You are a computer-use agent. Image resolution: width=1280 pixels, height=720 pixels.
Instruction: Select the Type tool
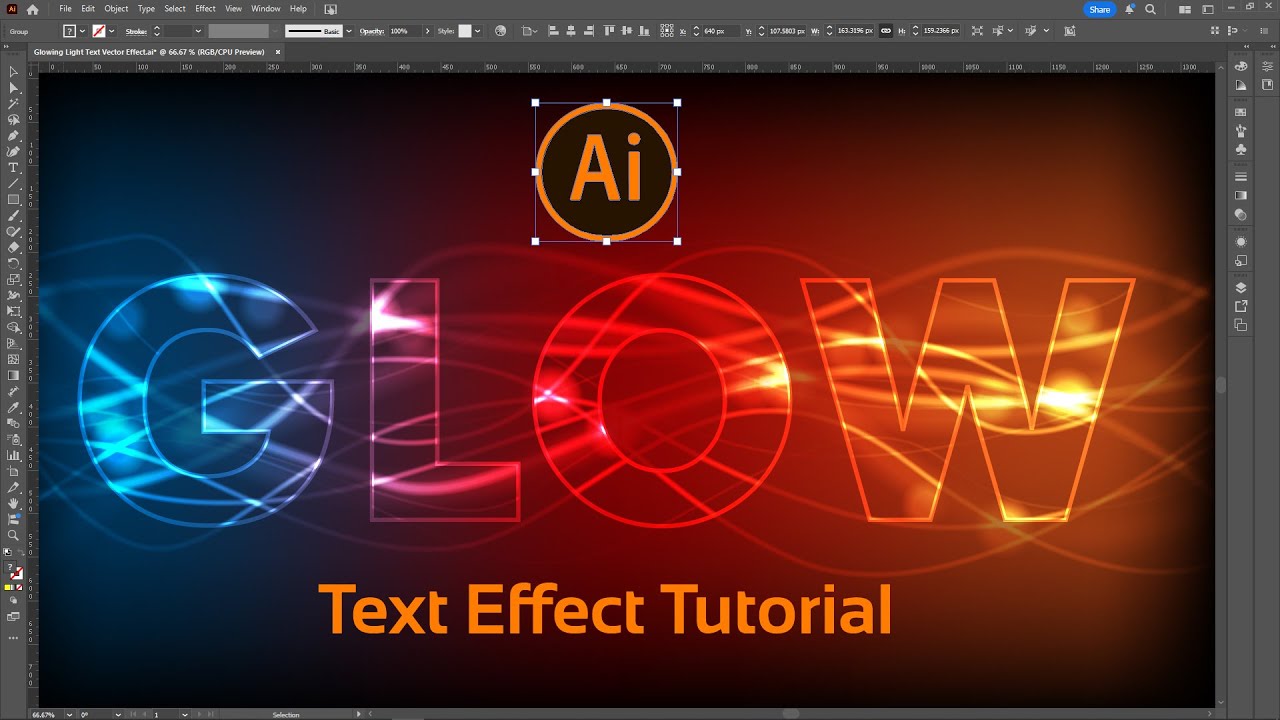click(13, 168)
